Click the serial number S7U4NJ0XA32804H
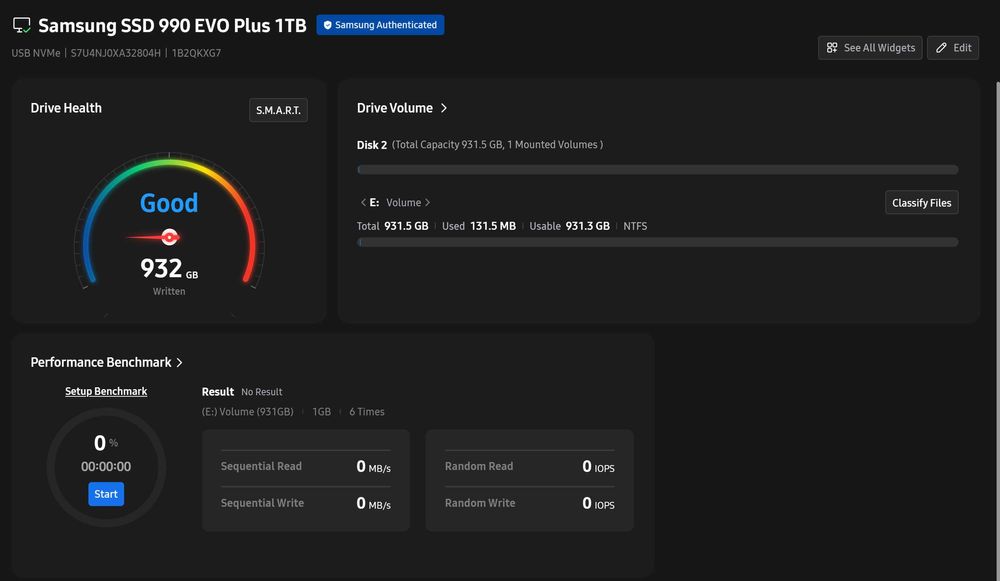 coord(115,53)
